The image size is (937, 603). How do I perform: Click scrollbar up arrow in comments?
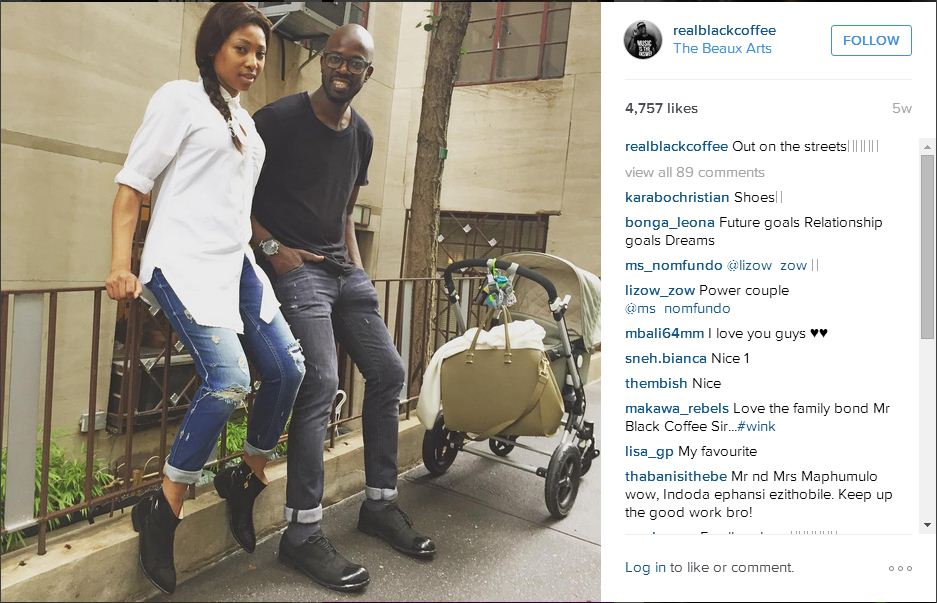[x=927, y=146]
